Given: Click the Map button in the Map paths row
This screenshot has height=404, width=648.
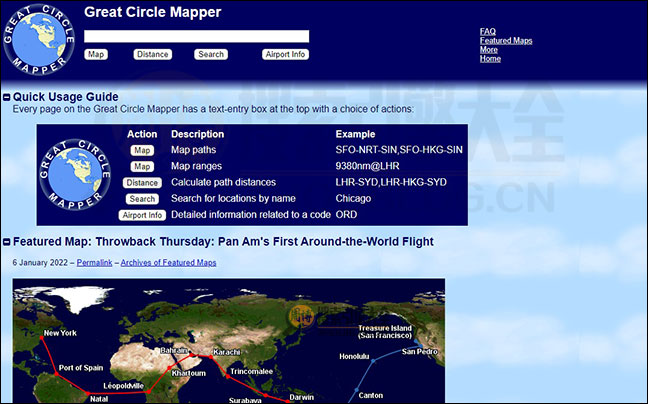Looking at the screenshot, I should [142, 150].
